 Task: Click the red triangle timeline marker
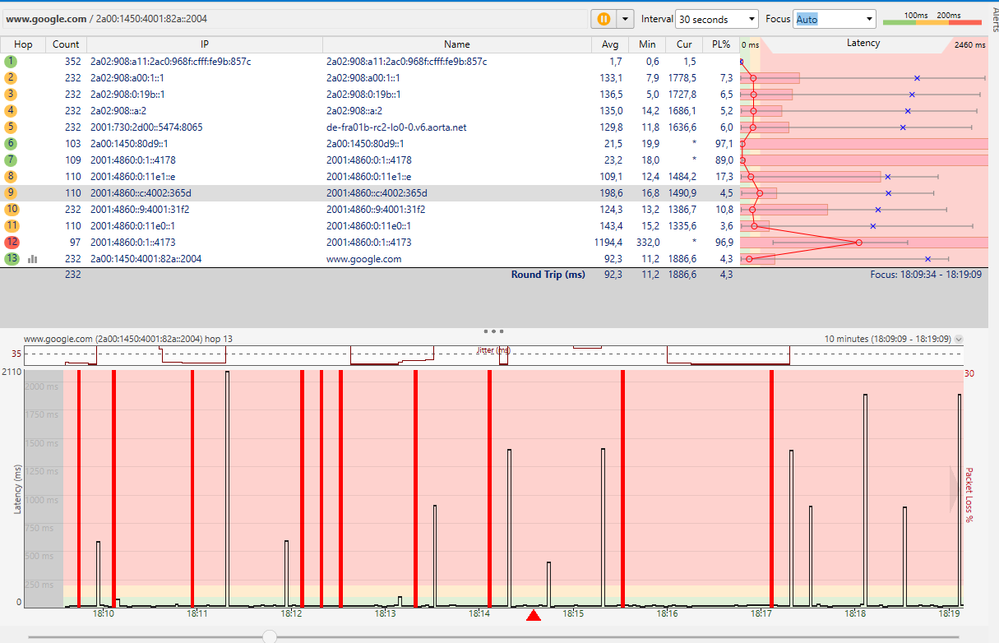[x=533, y=615]
